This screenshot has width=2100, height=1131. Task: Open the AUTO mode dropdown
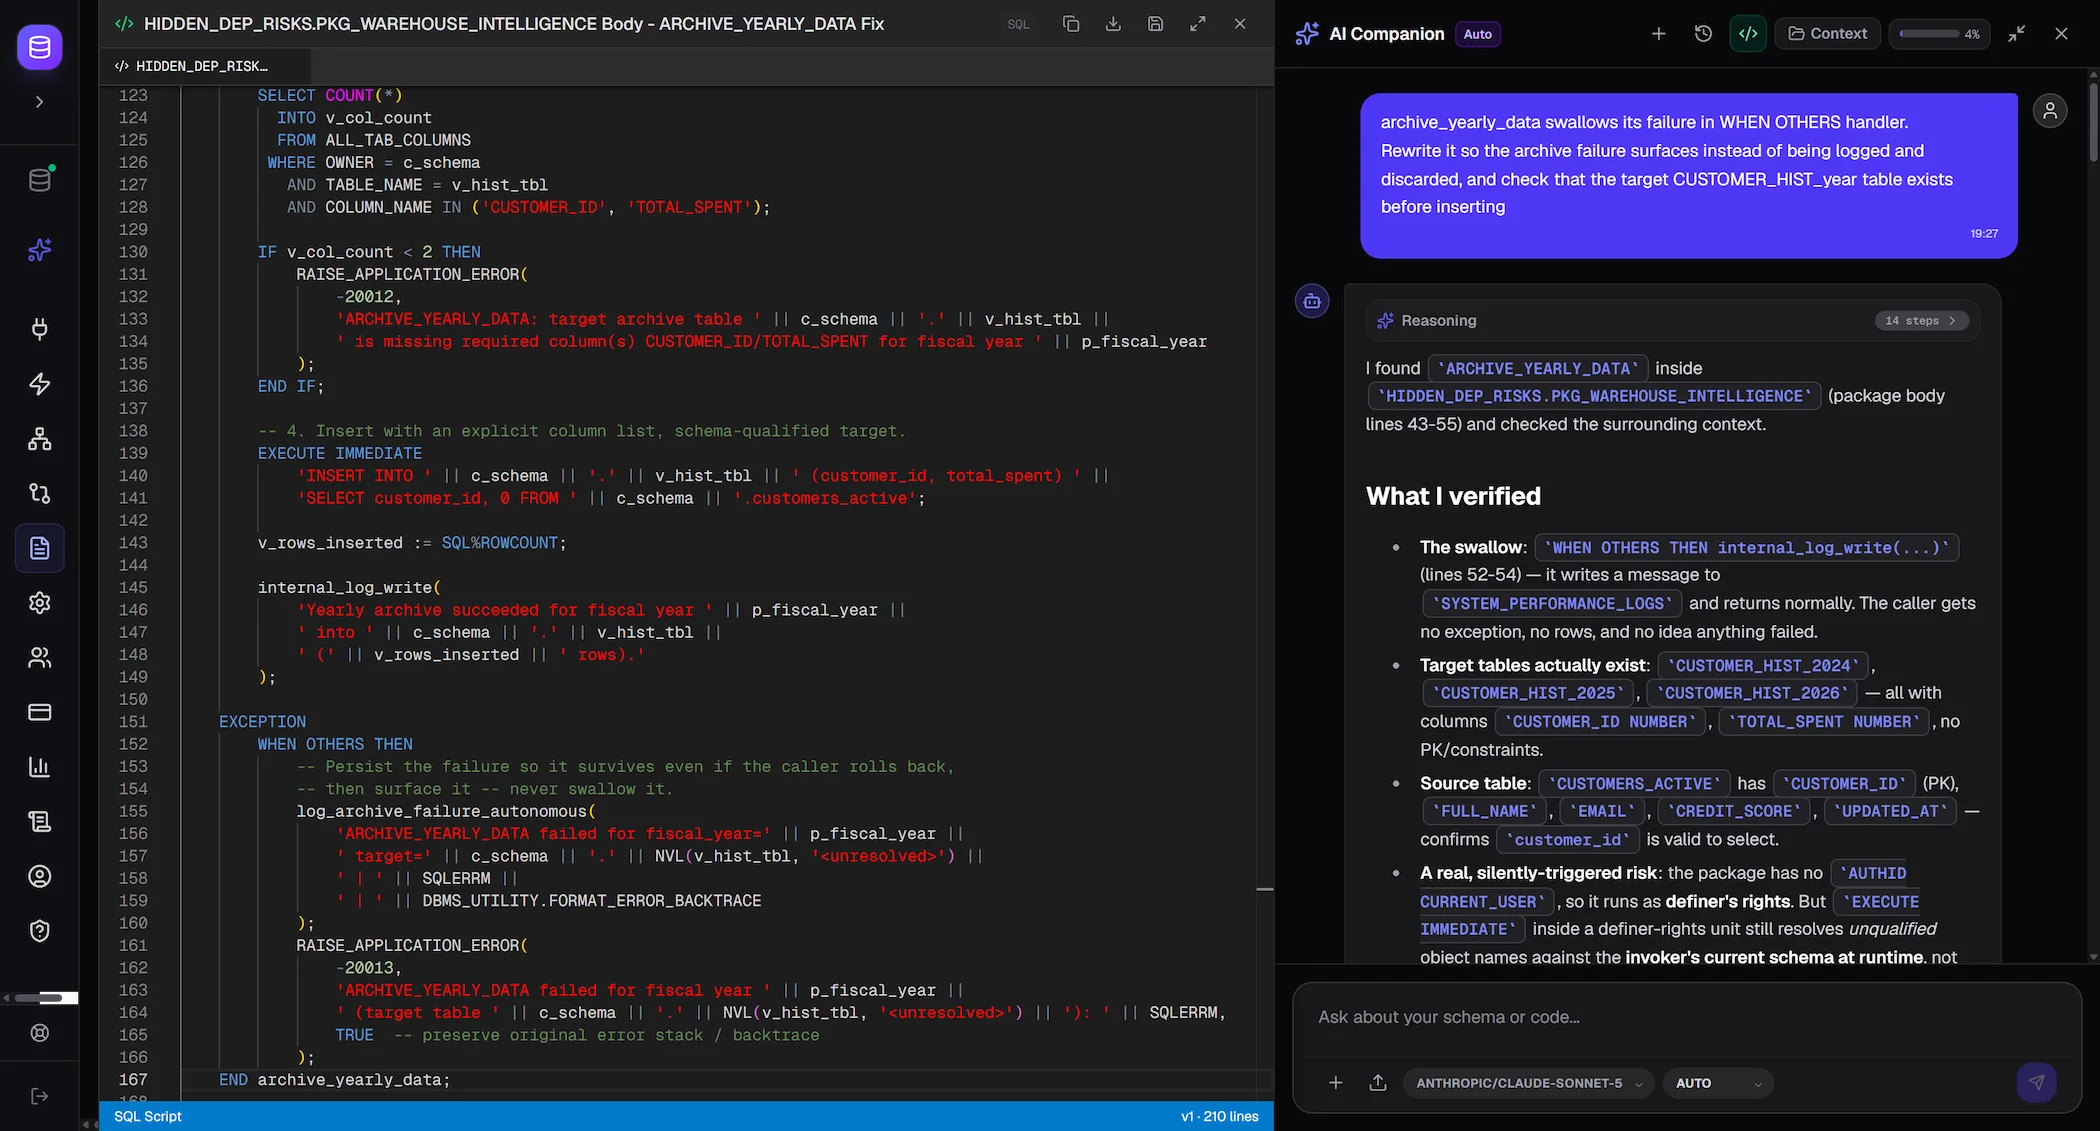point(1717,1083)
